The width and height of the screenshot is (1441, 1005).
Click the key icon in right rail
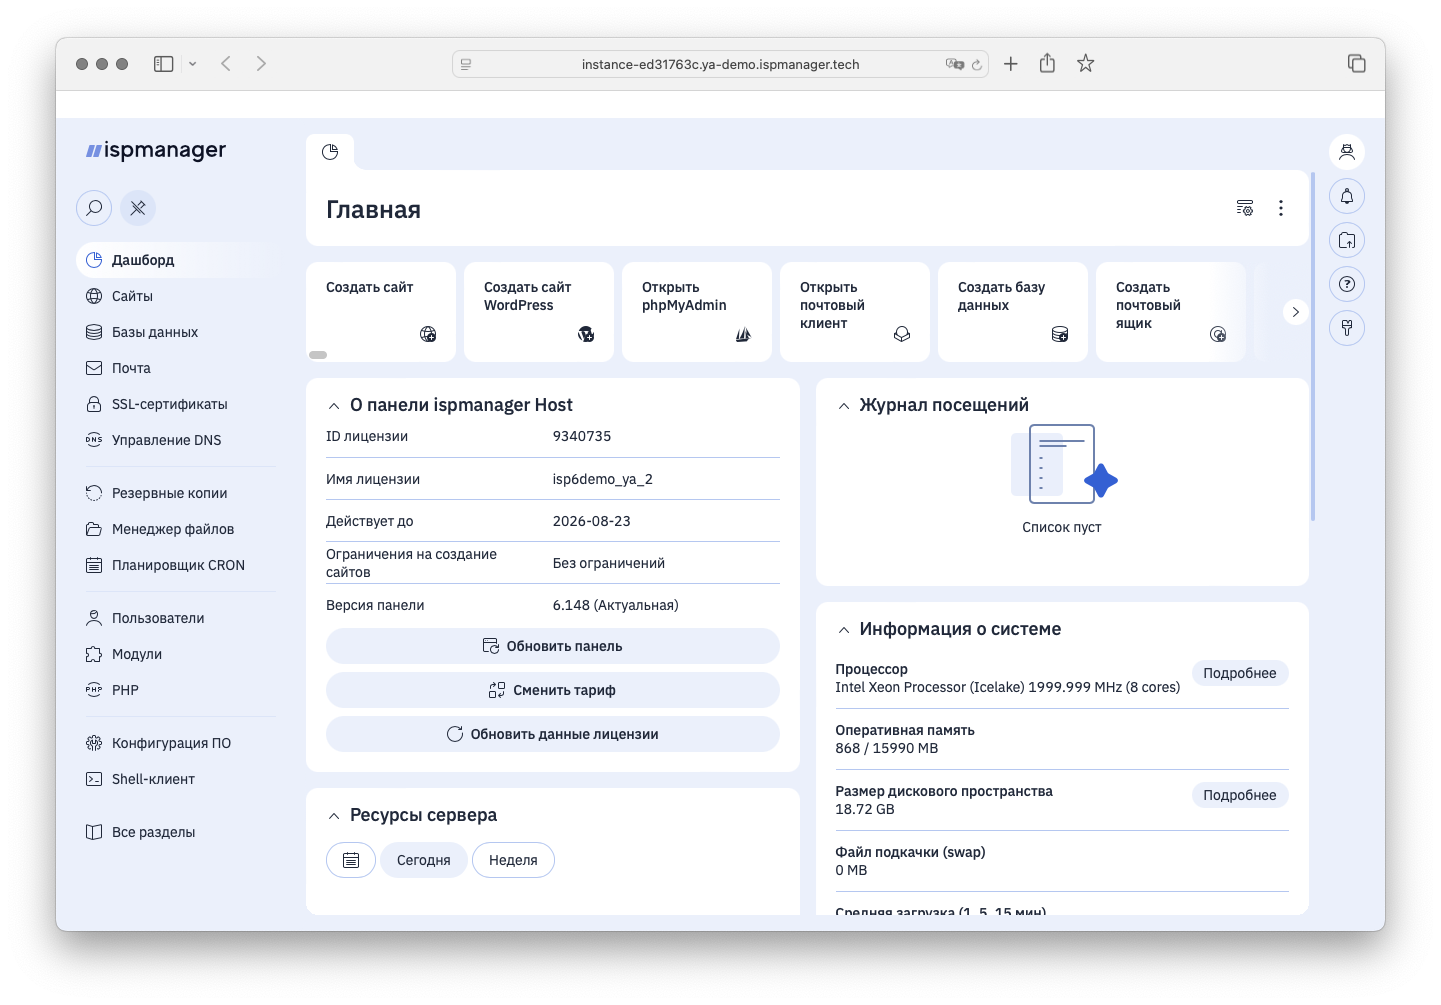[x=1347, y=328]
